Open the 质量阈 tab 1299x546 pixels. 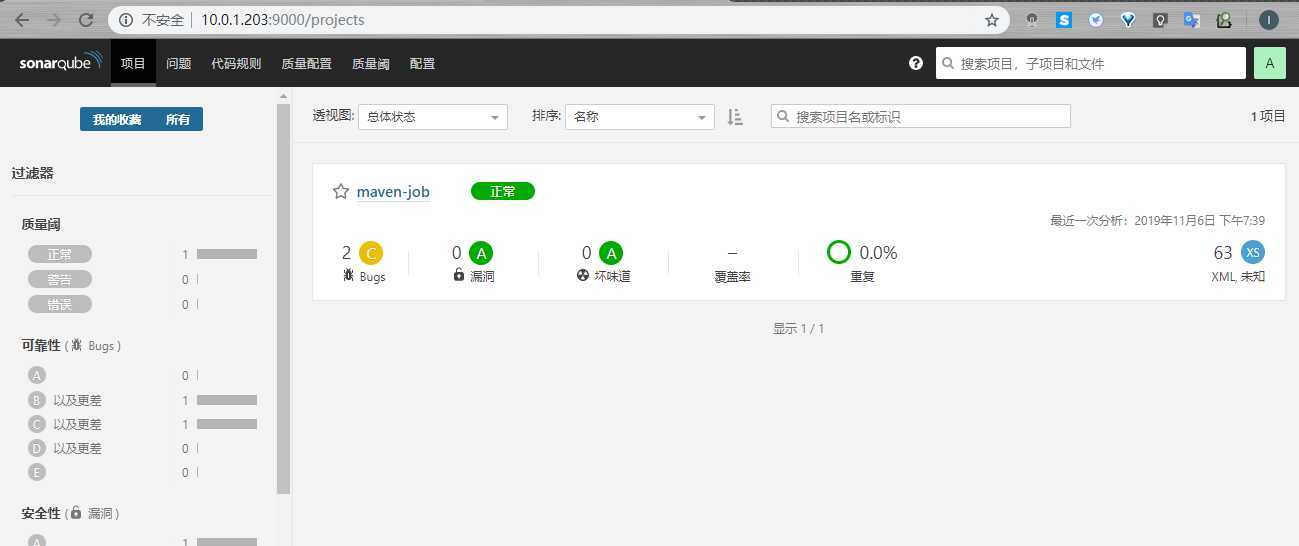(x=371, y=63)
